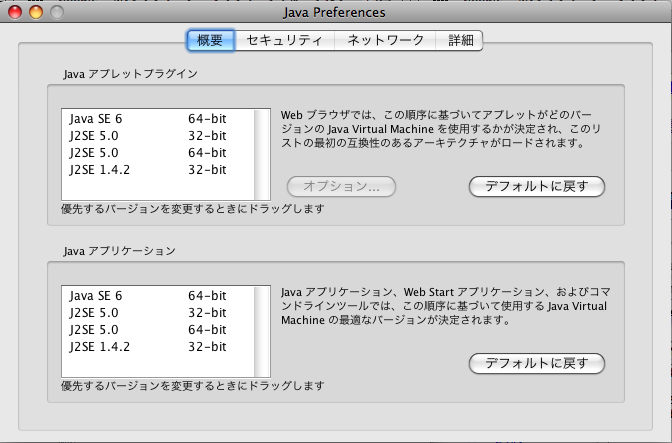Close the Java Preferences window
This screenshot has width=672, height=443.
[x=15, y=12]
